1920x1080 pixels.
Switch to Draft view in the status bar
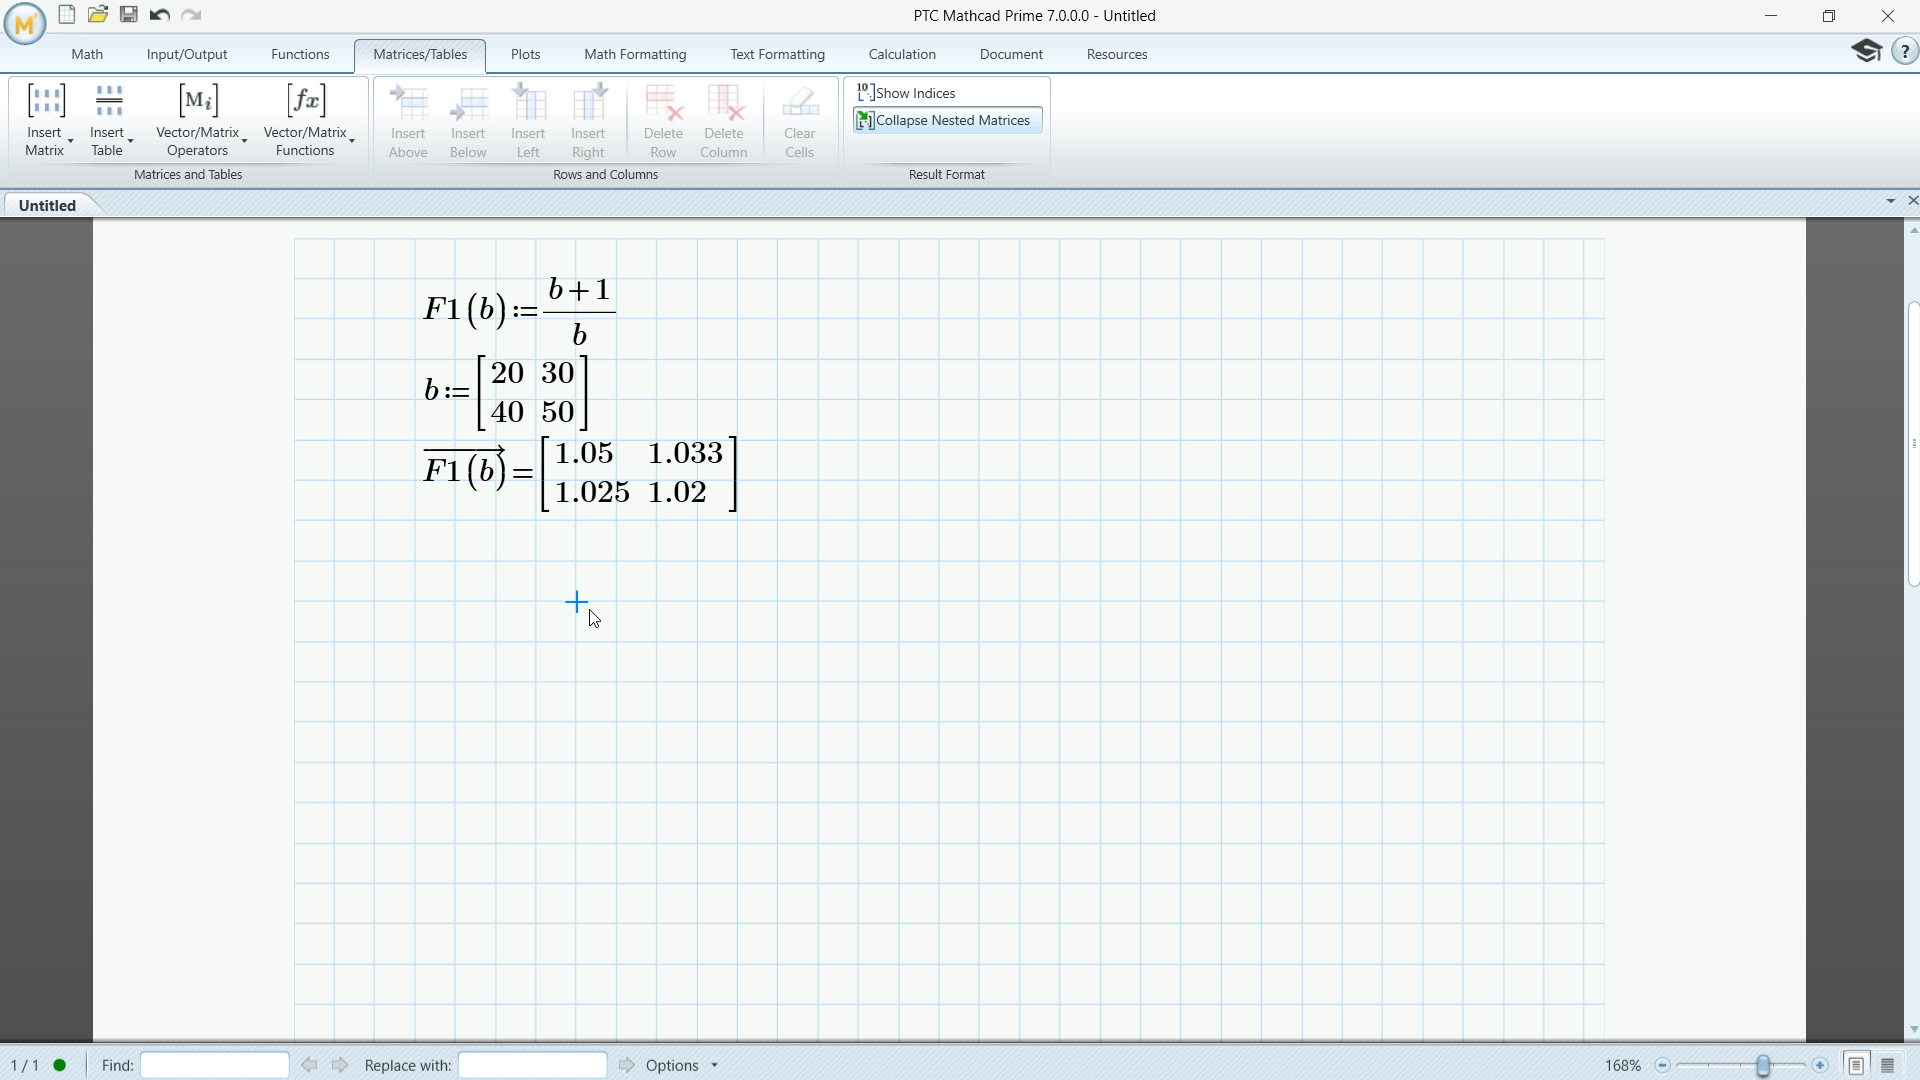coord(1888,1065)
